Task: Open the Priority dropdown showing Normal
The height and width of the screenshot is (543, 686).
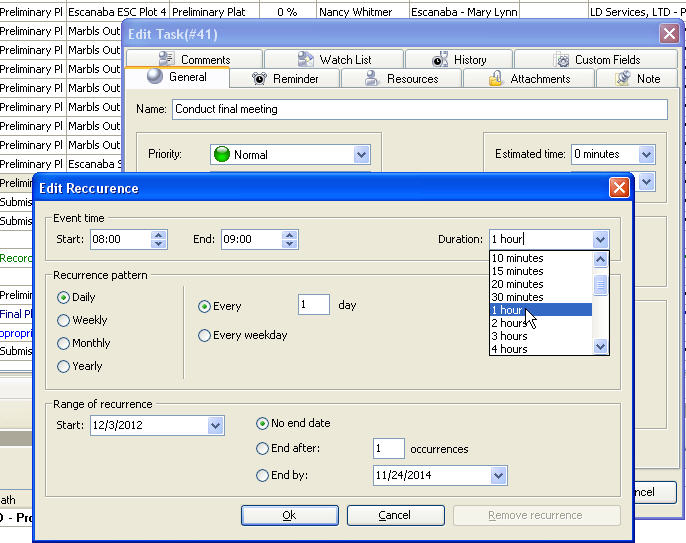Action: click(361, 155)
